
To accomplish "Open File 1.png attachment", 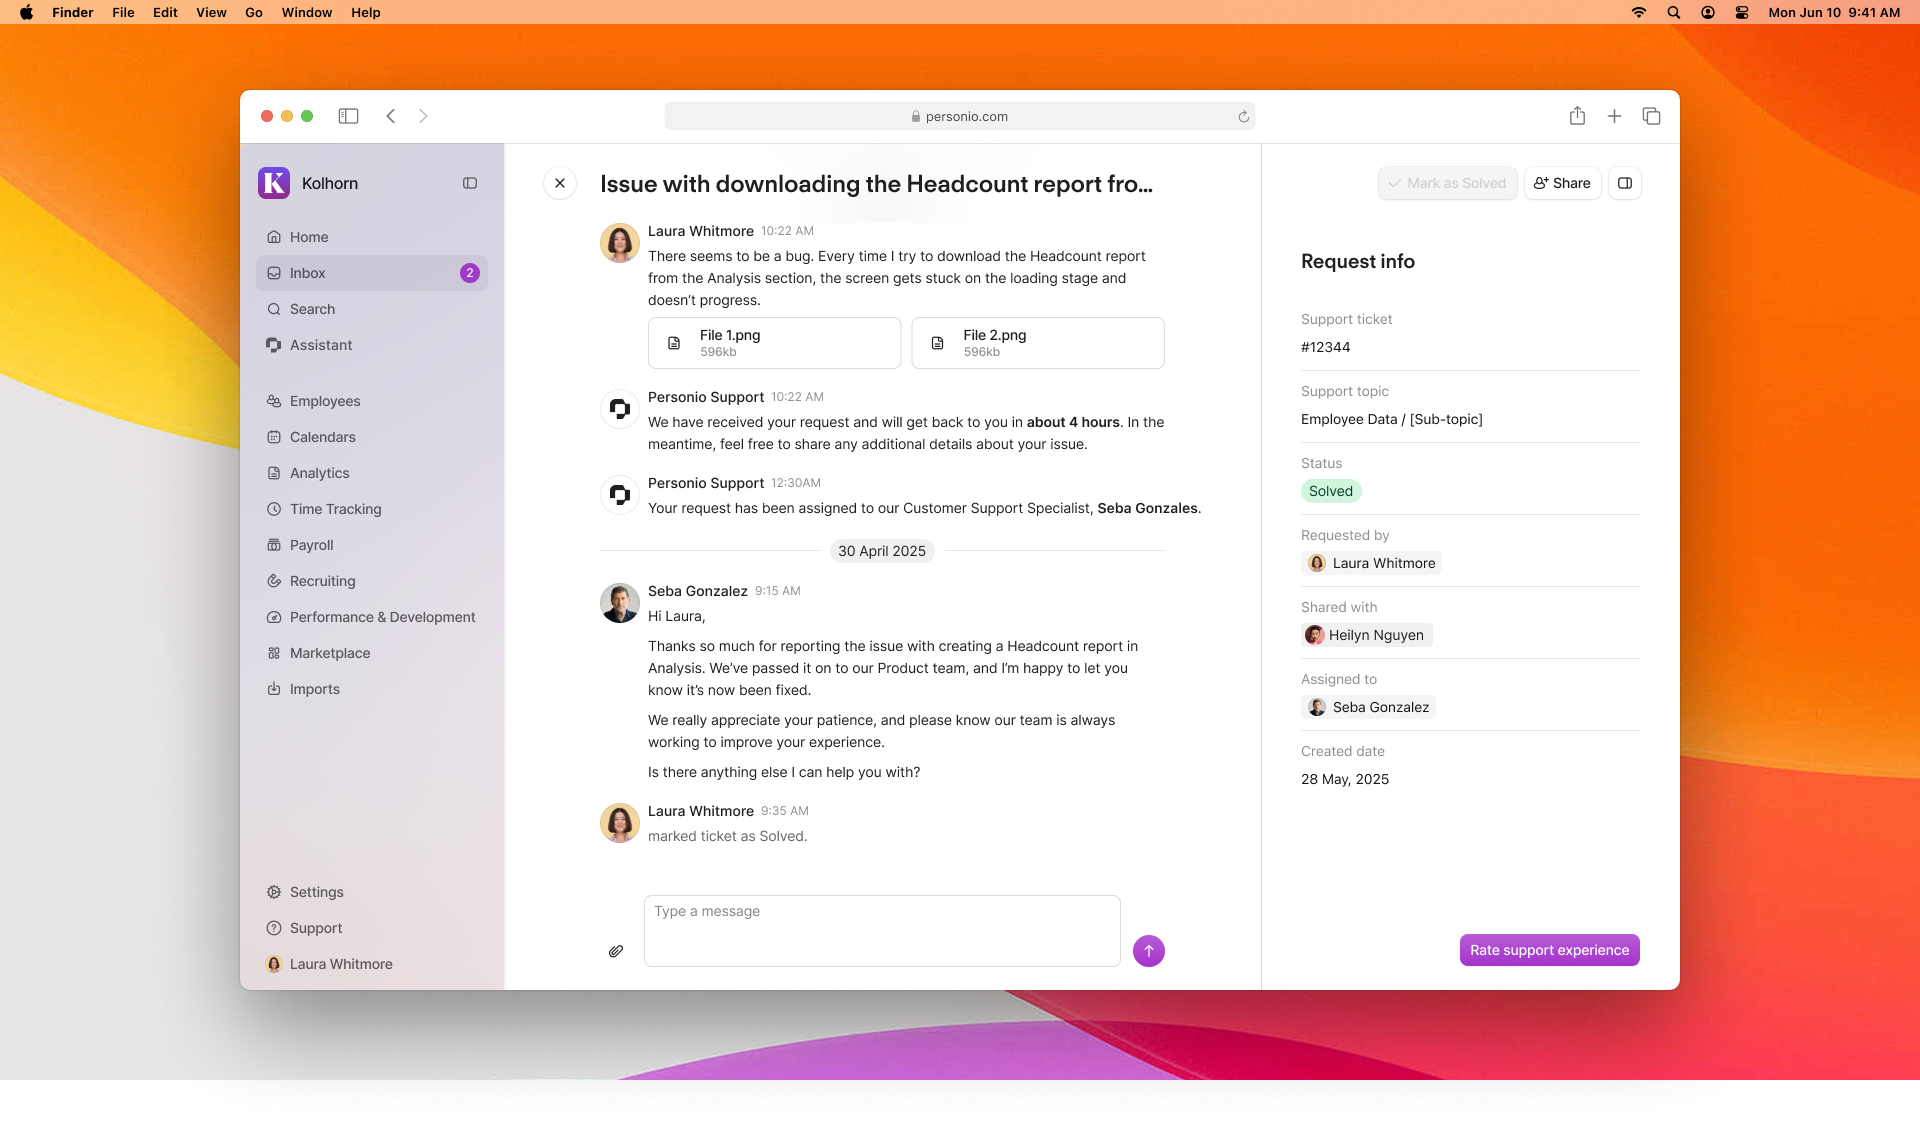I will [x=774, y=343].
